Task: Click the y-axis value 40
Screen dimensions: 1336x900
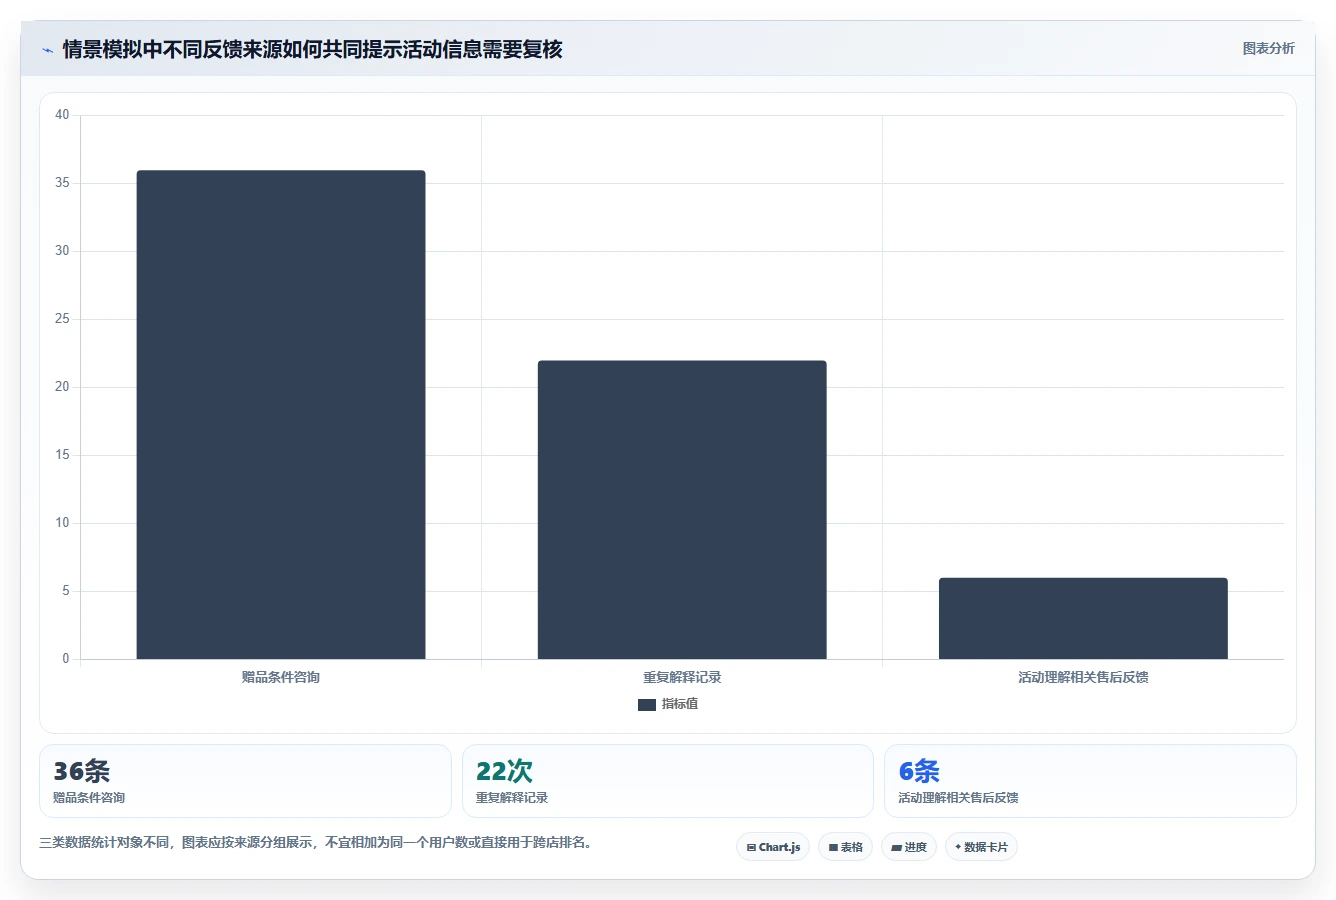Action: coord(62,115)
